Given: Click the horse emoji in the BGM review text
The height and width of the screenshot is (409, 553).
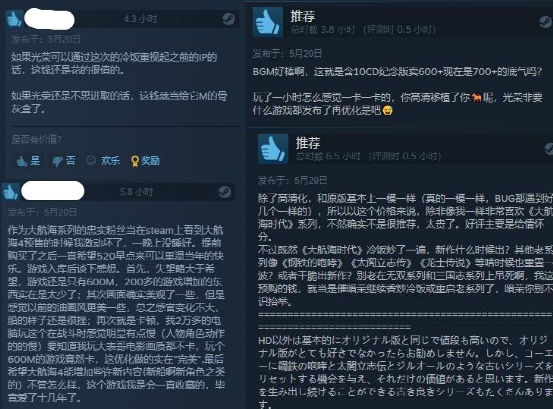Looking at the screenshot, I should [476, 97].
